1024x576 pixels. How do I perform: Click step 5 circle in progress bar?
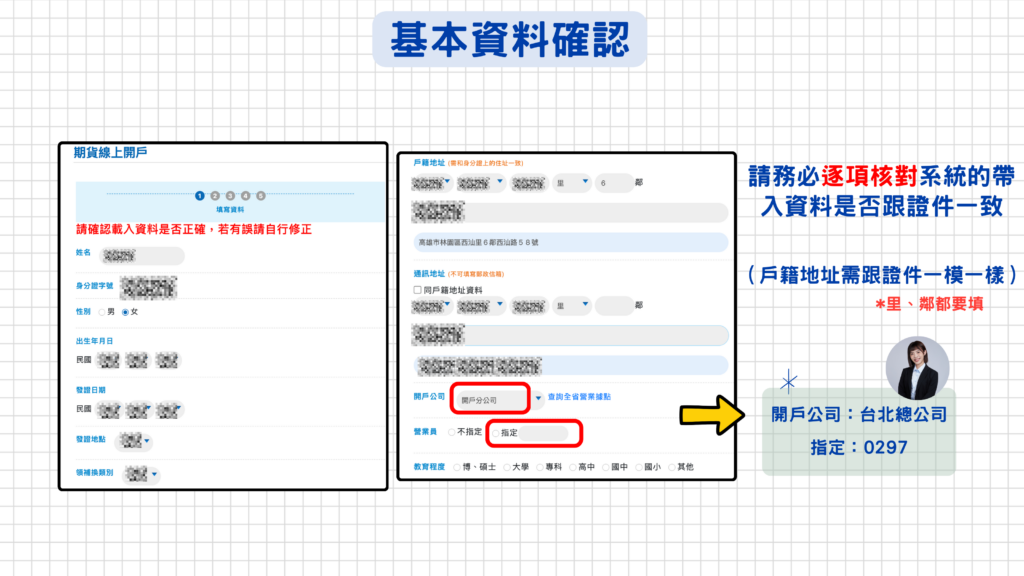(261, 196)
